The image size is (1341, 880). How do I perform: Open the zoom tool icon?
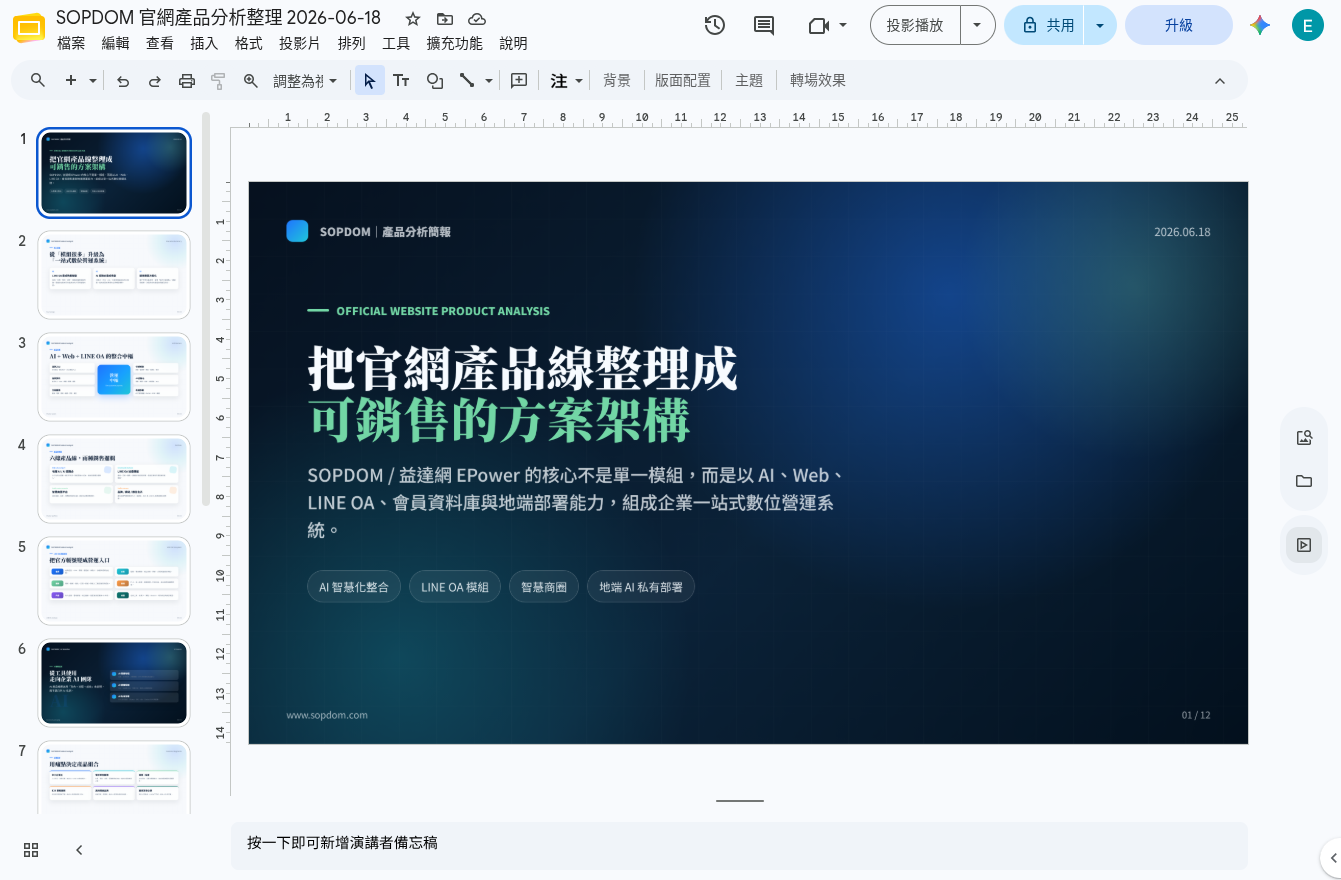[x=251, y=81]
